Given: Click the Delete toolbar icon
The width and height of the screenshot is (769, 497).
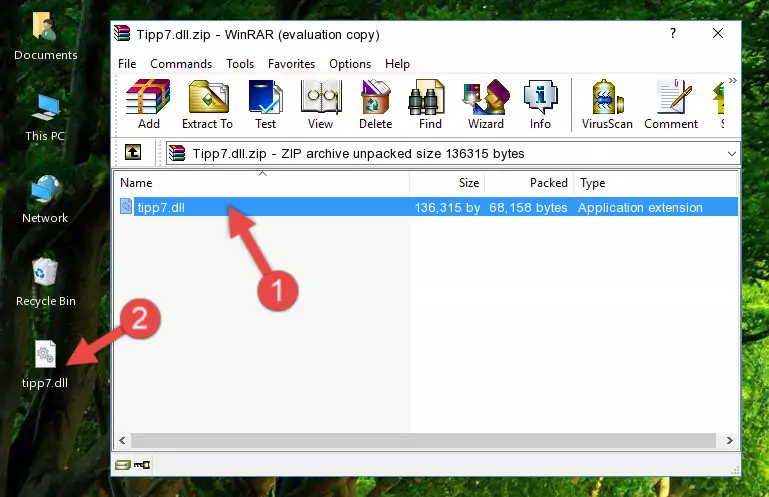Looking at the screenshot, I should (376, 104).
